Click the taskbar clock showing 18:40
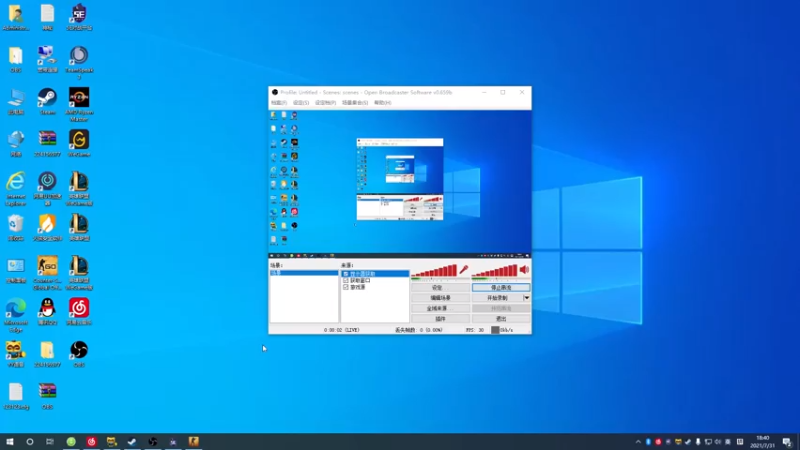 pyautogui.click(x=762, y=442)
